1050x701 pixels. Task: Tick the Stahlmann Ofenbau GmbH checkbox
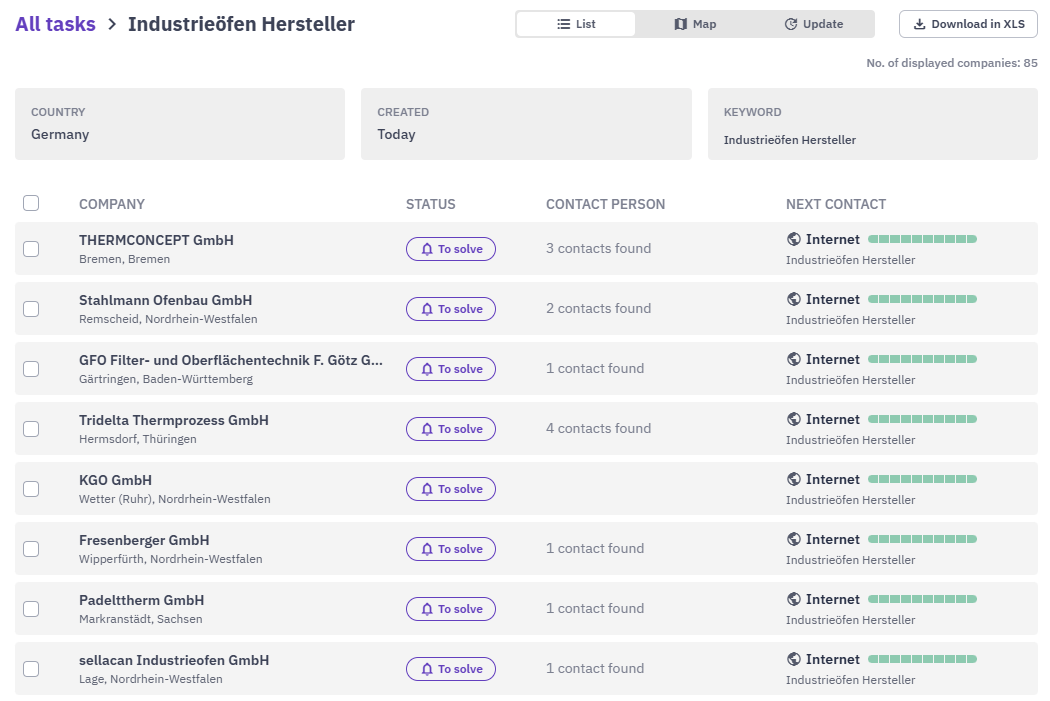coord(31,309)
